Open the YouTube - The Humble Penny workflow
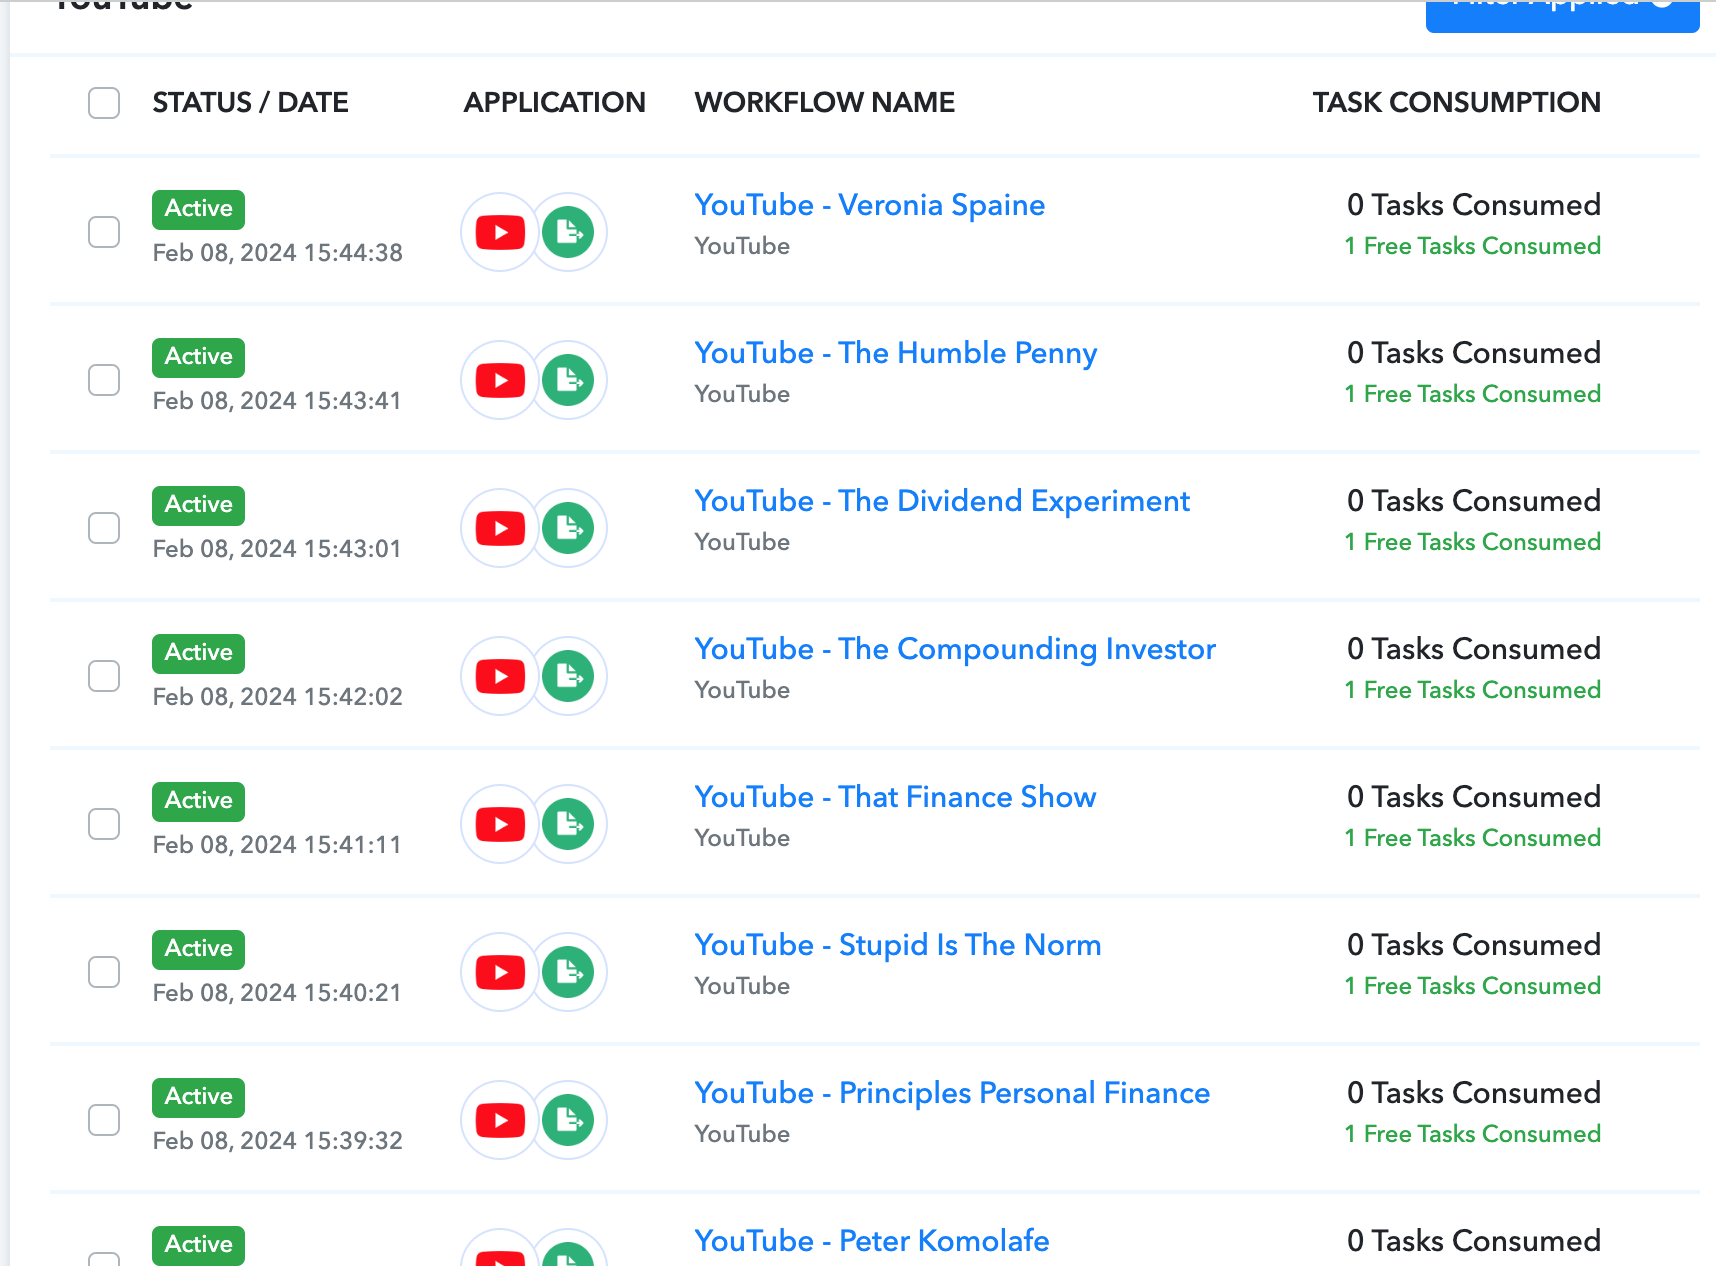 point(896,353)
